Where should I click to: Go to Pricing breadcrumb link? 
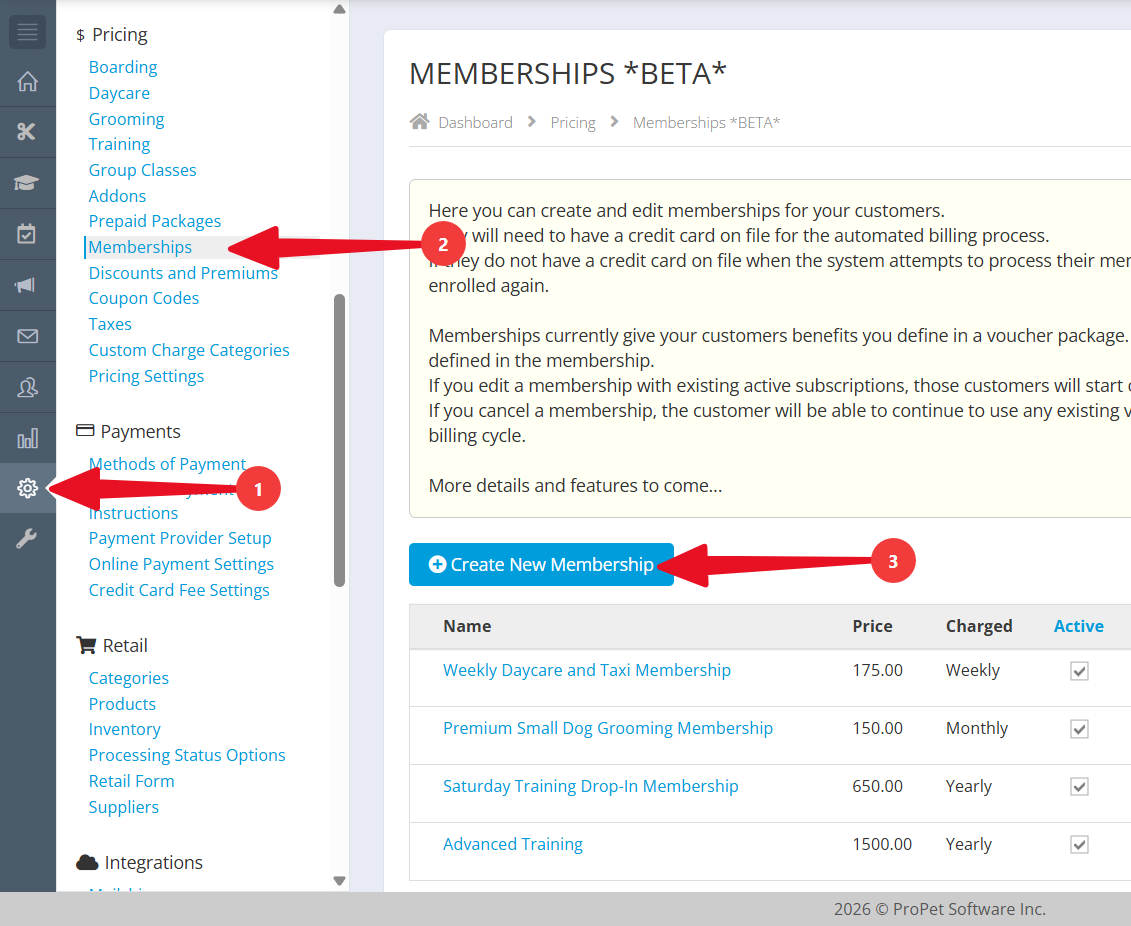pyautogui.click(x=573, y=123)
